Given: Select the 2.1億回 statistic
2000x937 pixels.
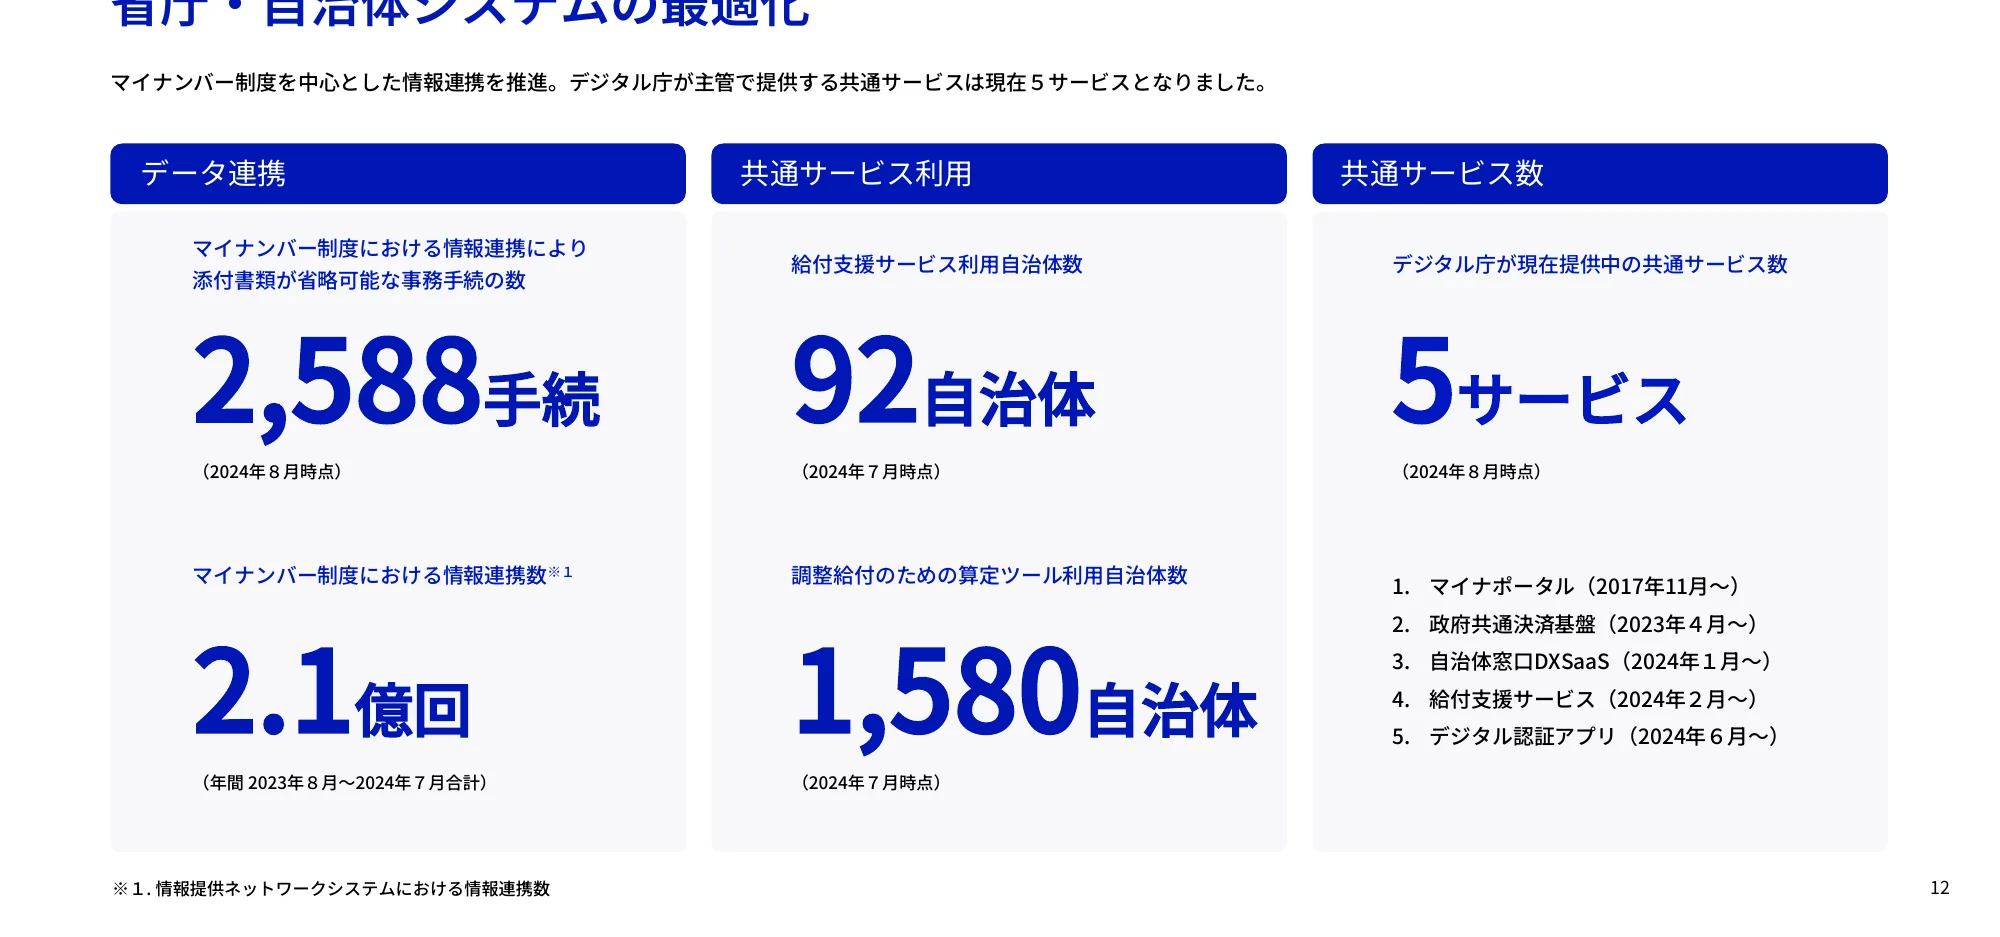Looking at the screenshot, I should (331, 693).
